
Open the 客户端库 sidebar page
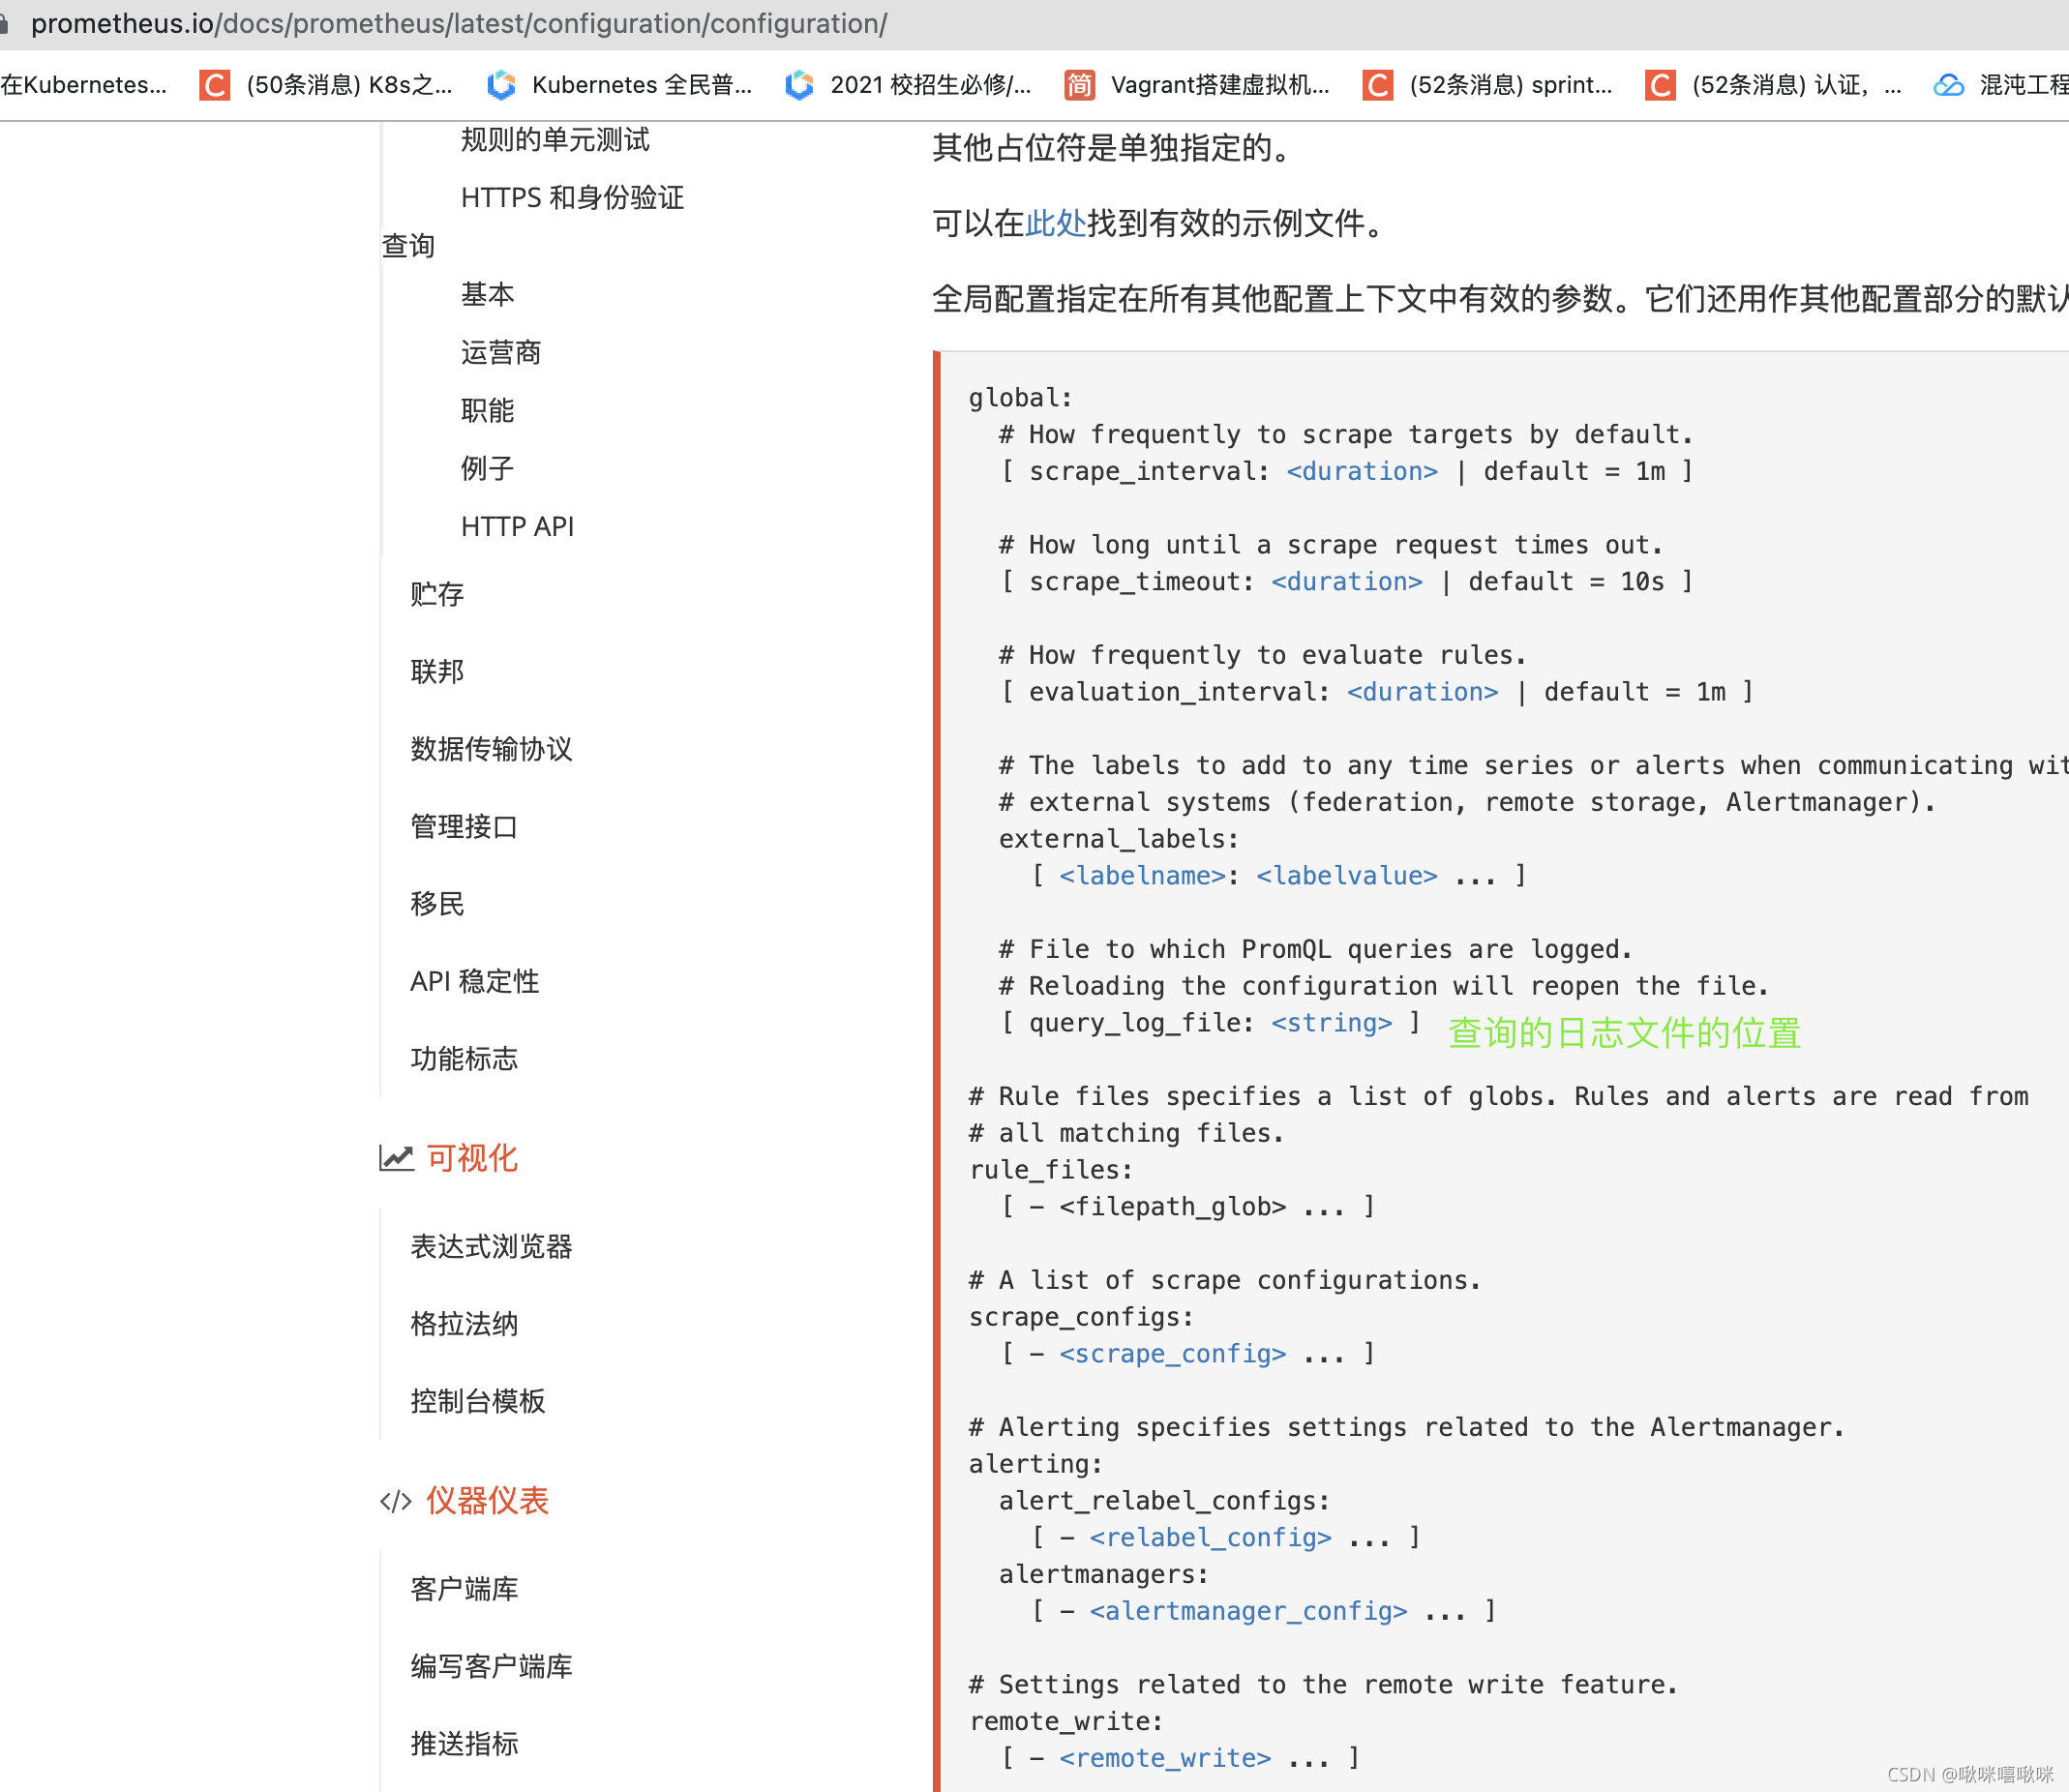[x=464, y=1590]
